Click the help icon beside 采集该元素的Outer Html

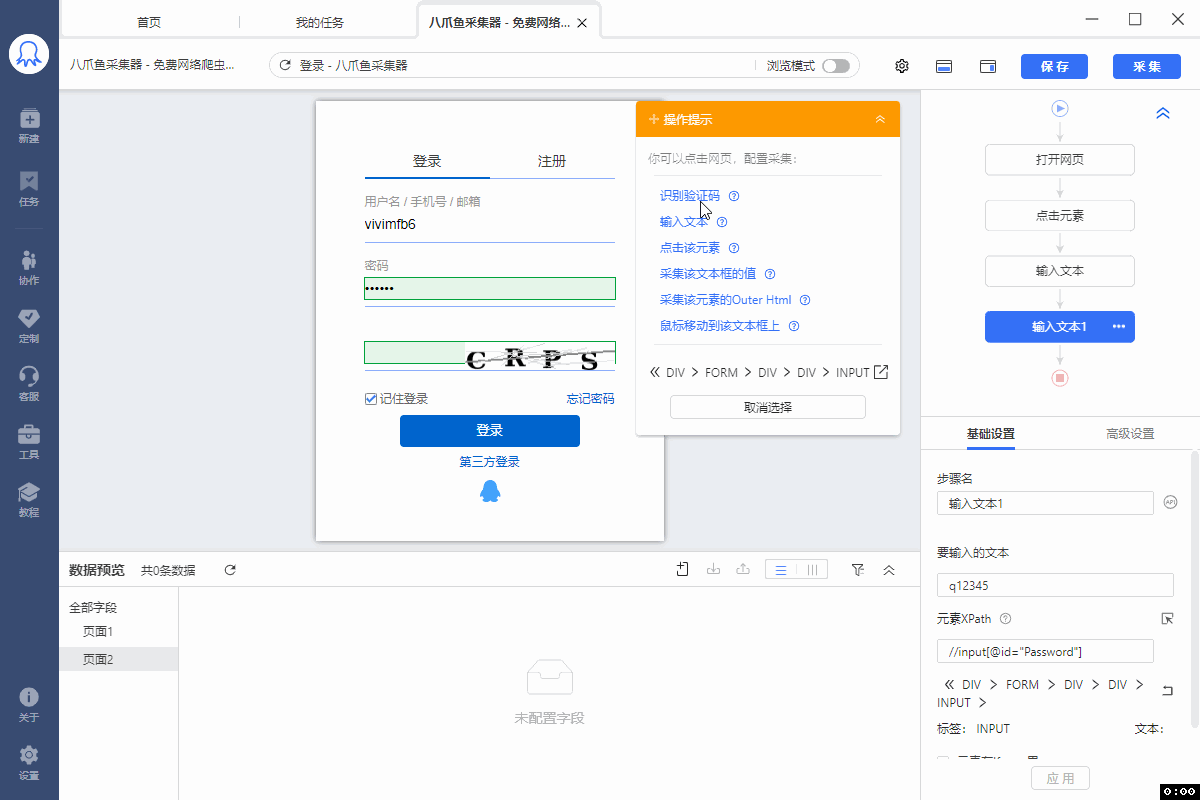pyautogui.click(x=805, y=300)
